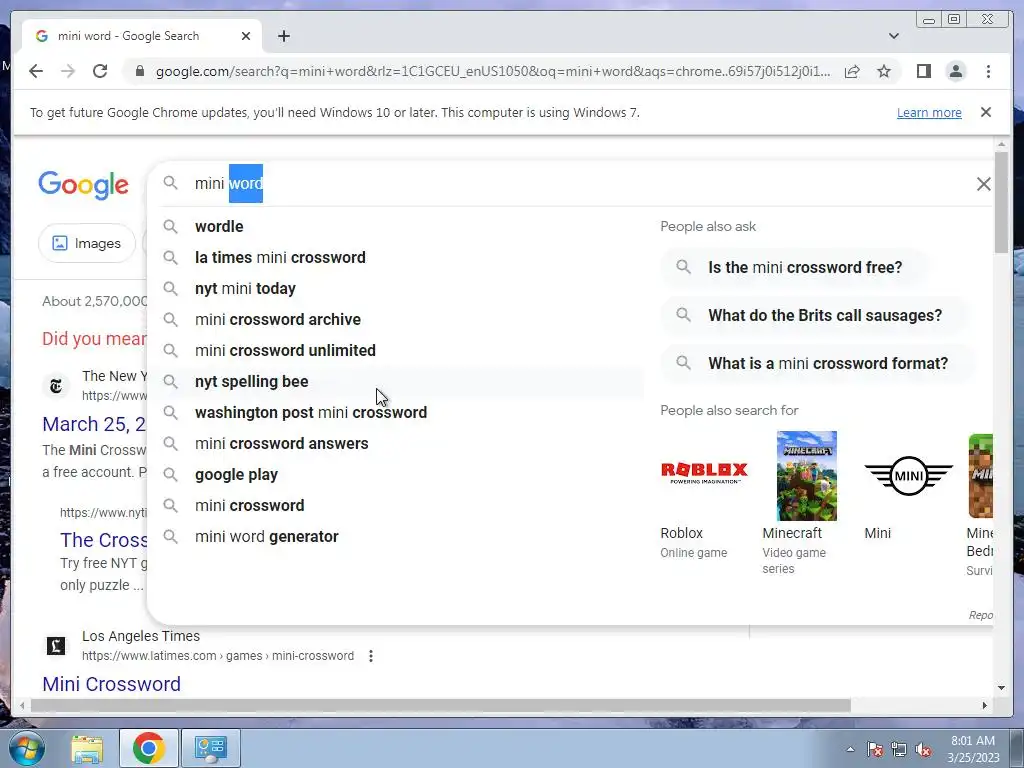
Task: Choose the nyt spelling bee suggestion
Action: click(x=398, y=381)
